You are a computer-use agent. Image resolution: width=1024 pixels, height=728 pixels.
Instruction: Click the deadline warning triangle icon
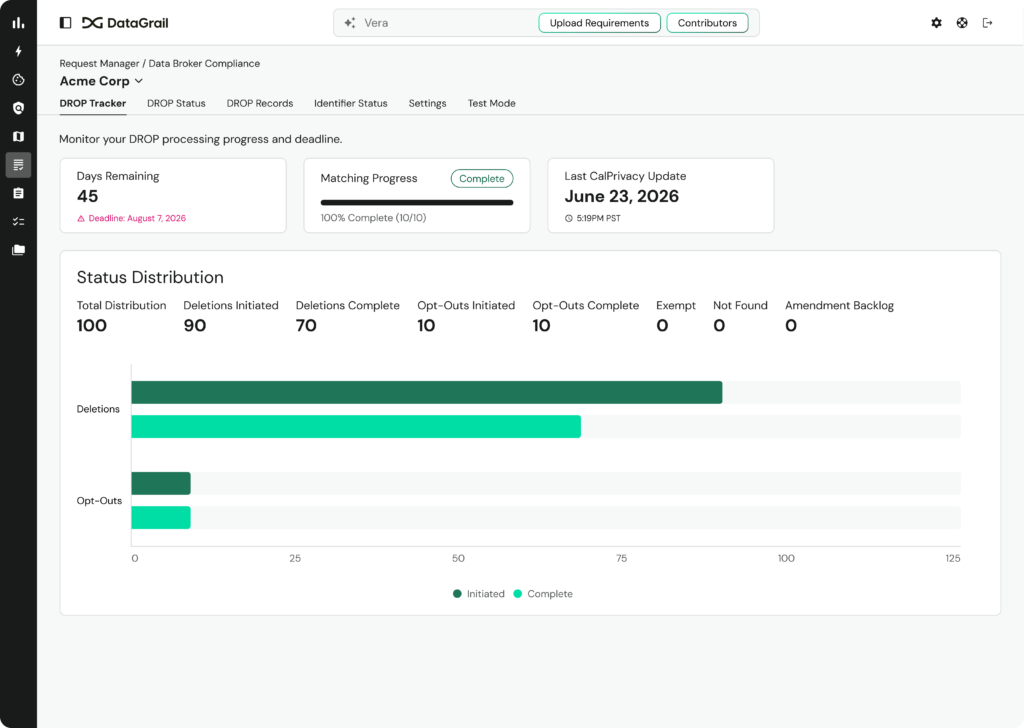81,219
